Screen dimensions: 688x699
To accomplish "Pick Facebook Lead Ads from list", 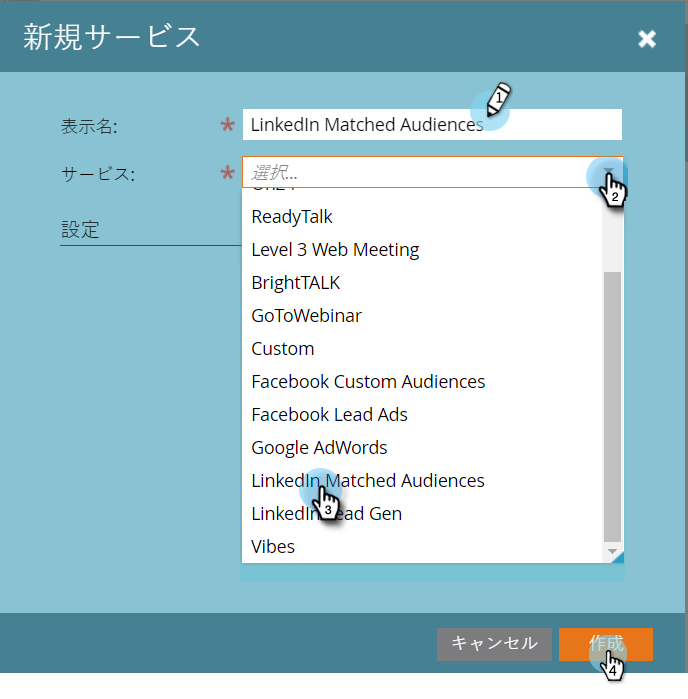I will [422, 415].
